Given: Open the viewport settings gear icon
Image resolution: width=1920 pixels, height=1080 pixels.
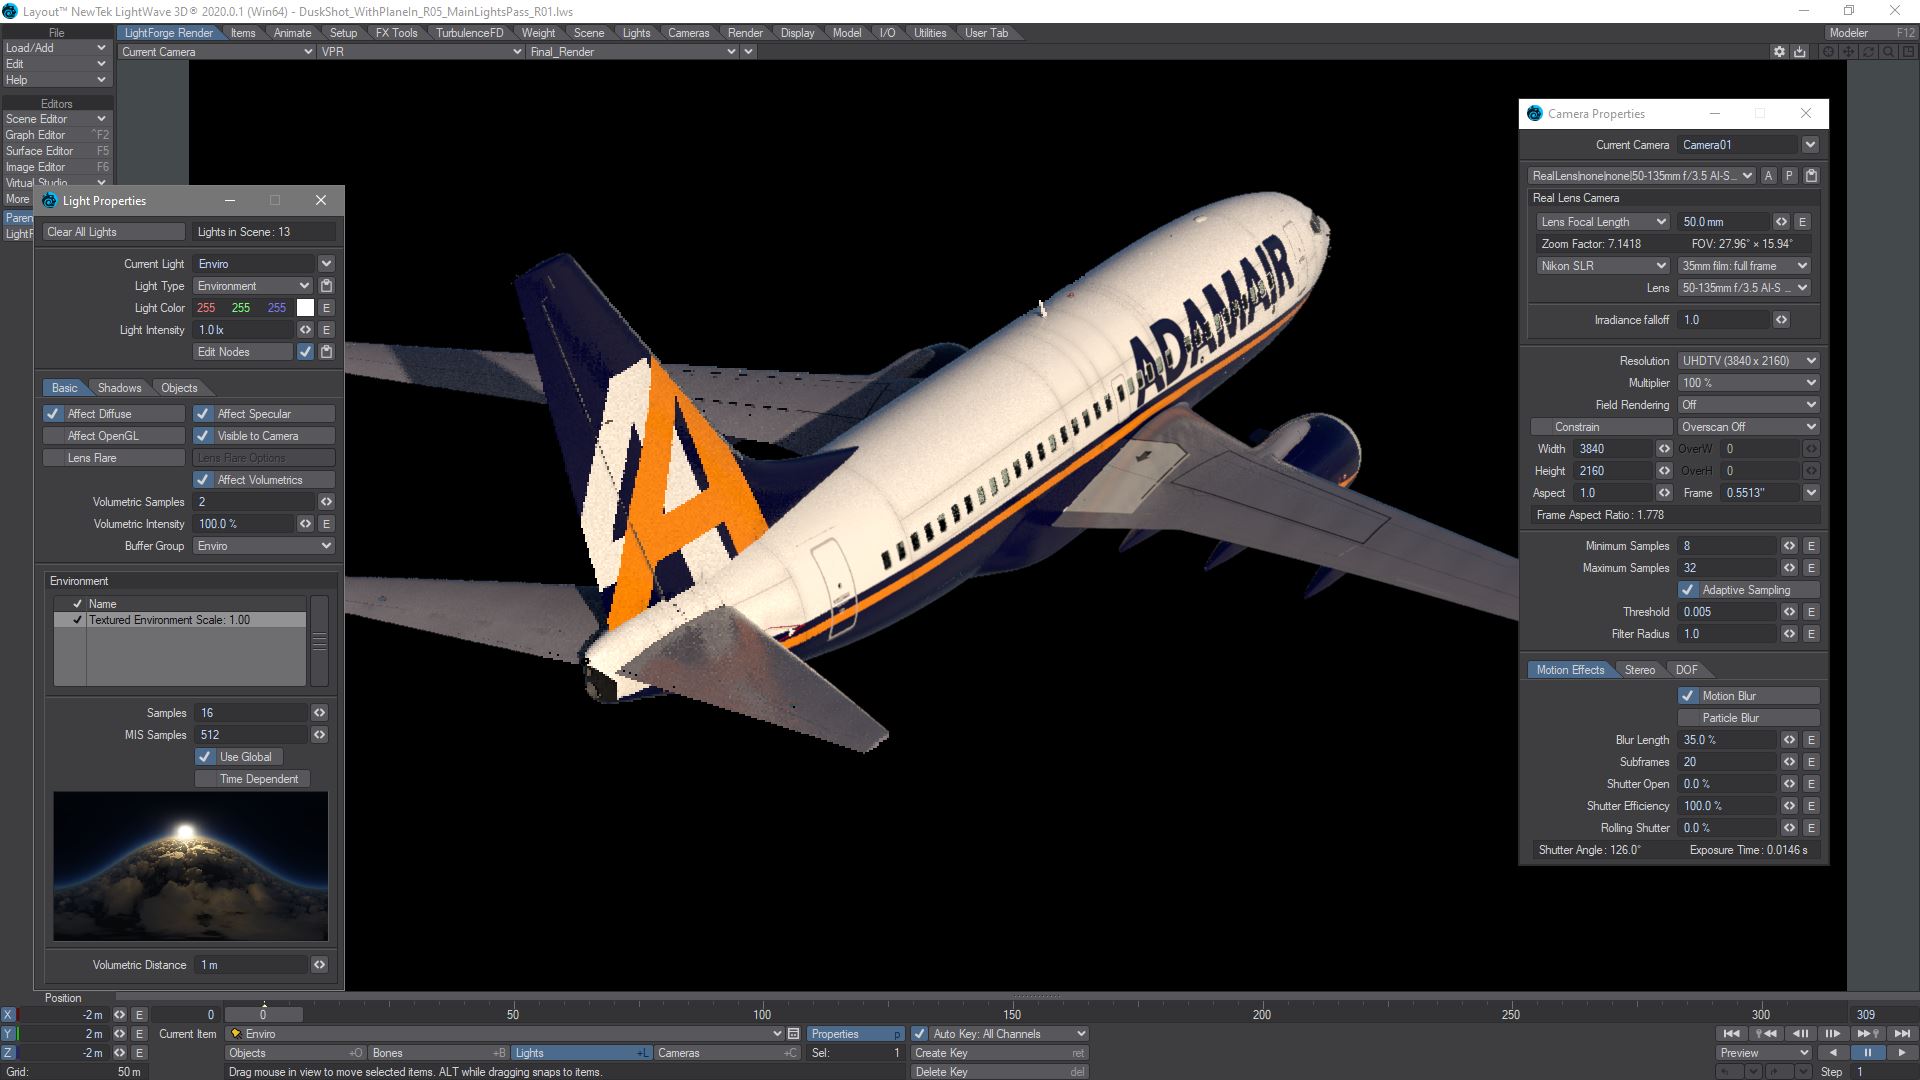Looking at the screenshot, I should [x=1779, y=52].
